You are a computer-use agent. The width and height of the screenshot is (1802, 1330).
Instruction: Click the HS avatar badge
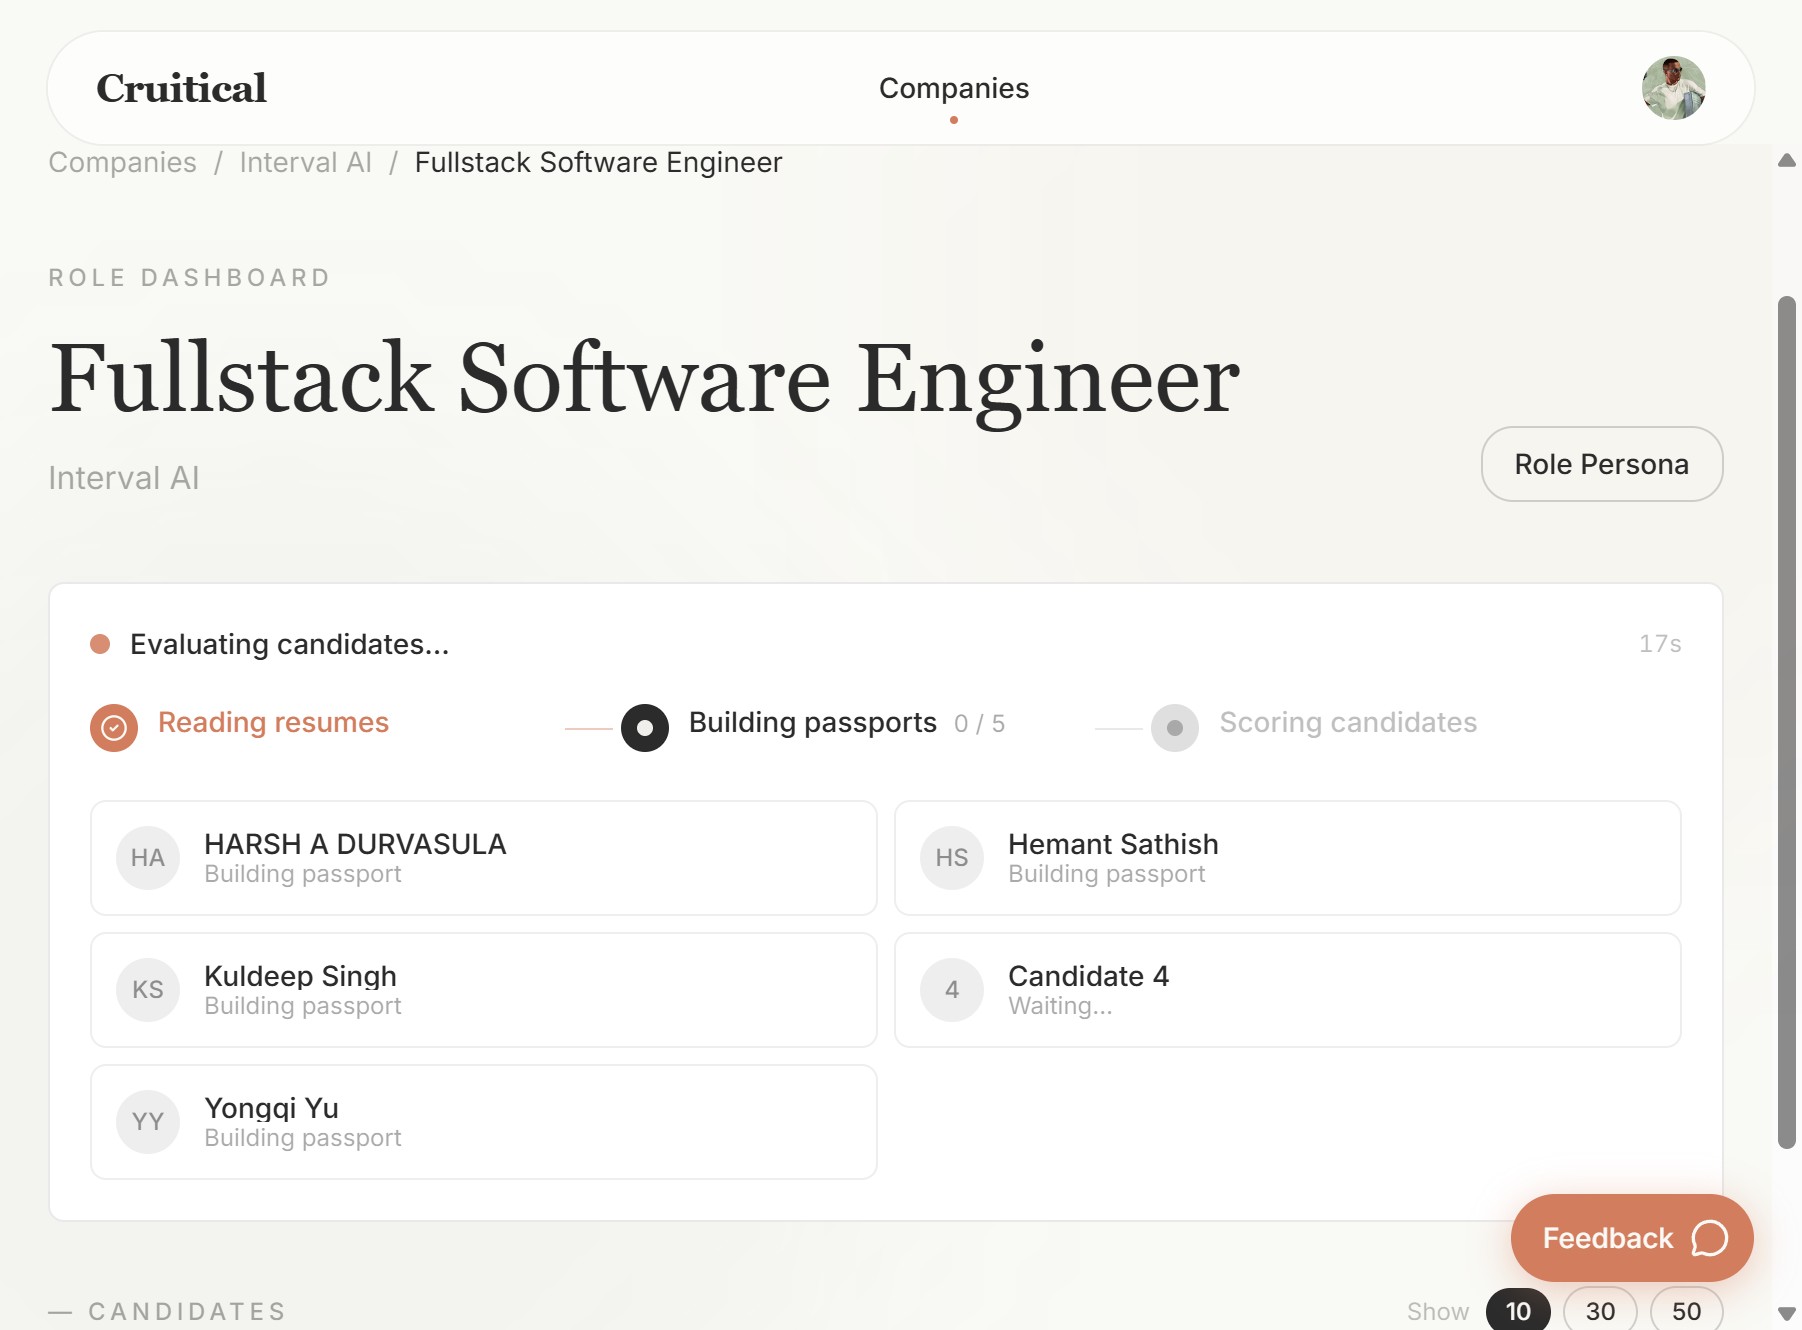click(952, 858)
